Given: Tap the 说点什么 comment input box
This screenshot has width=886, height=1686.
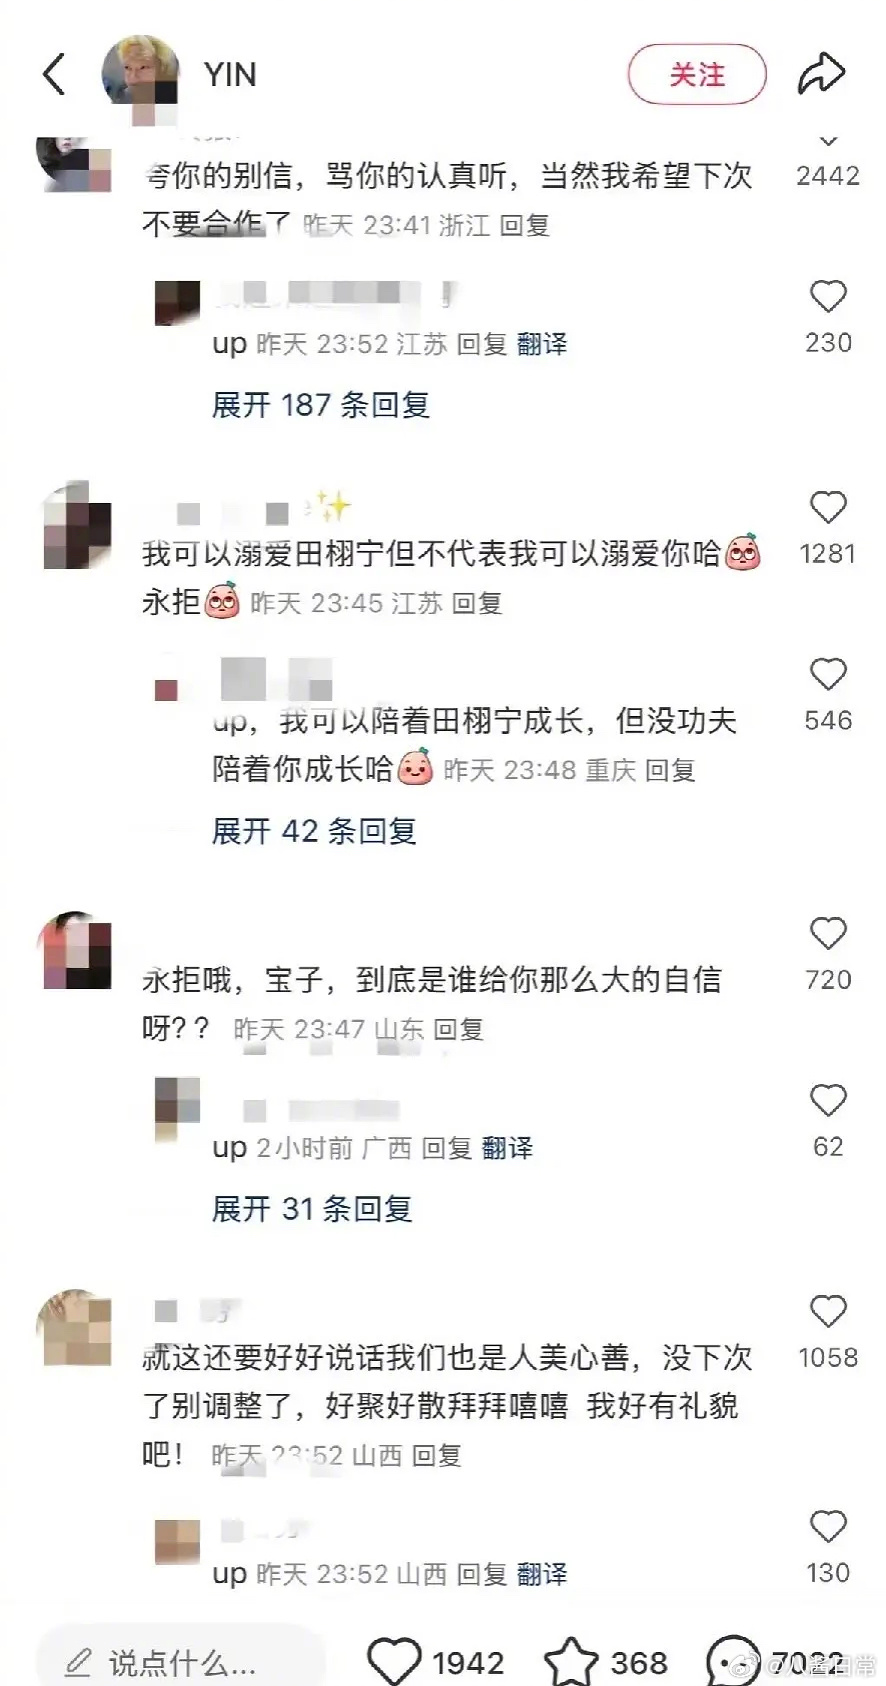Looking at the screenshot, I should coord(181,1662).
